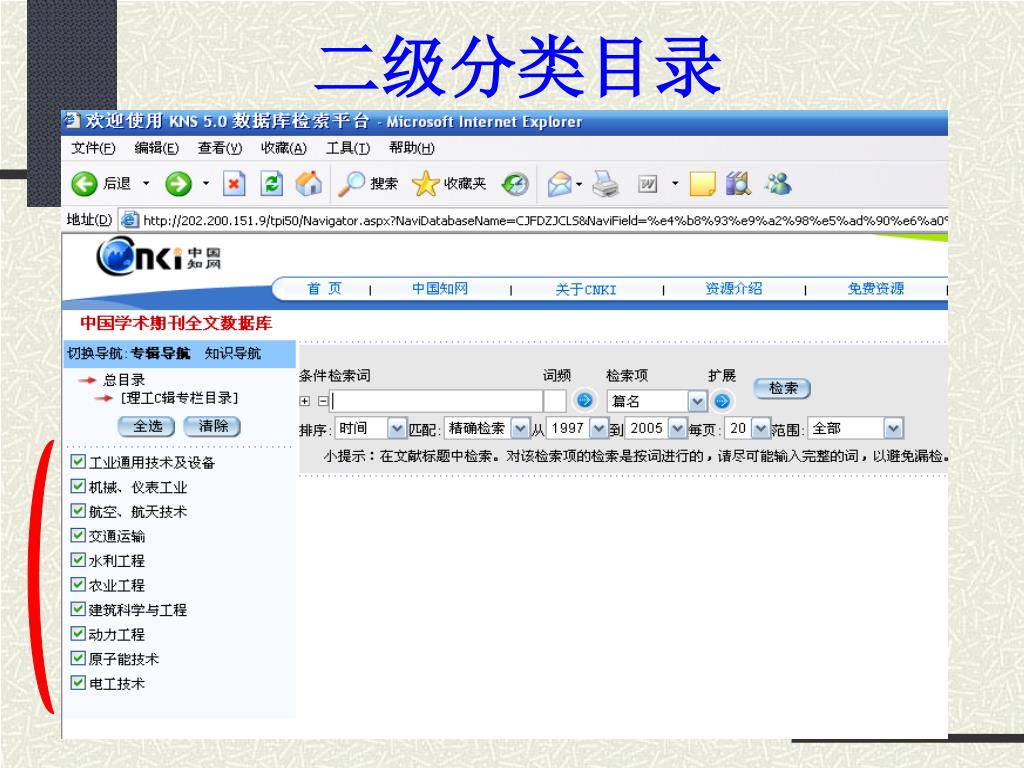Open the end year 2005 dropdown
Viewport: 1024px width, 768px height.
(656, 428)
